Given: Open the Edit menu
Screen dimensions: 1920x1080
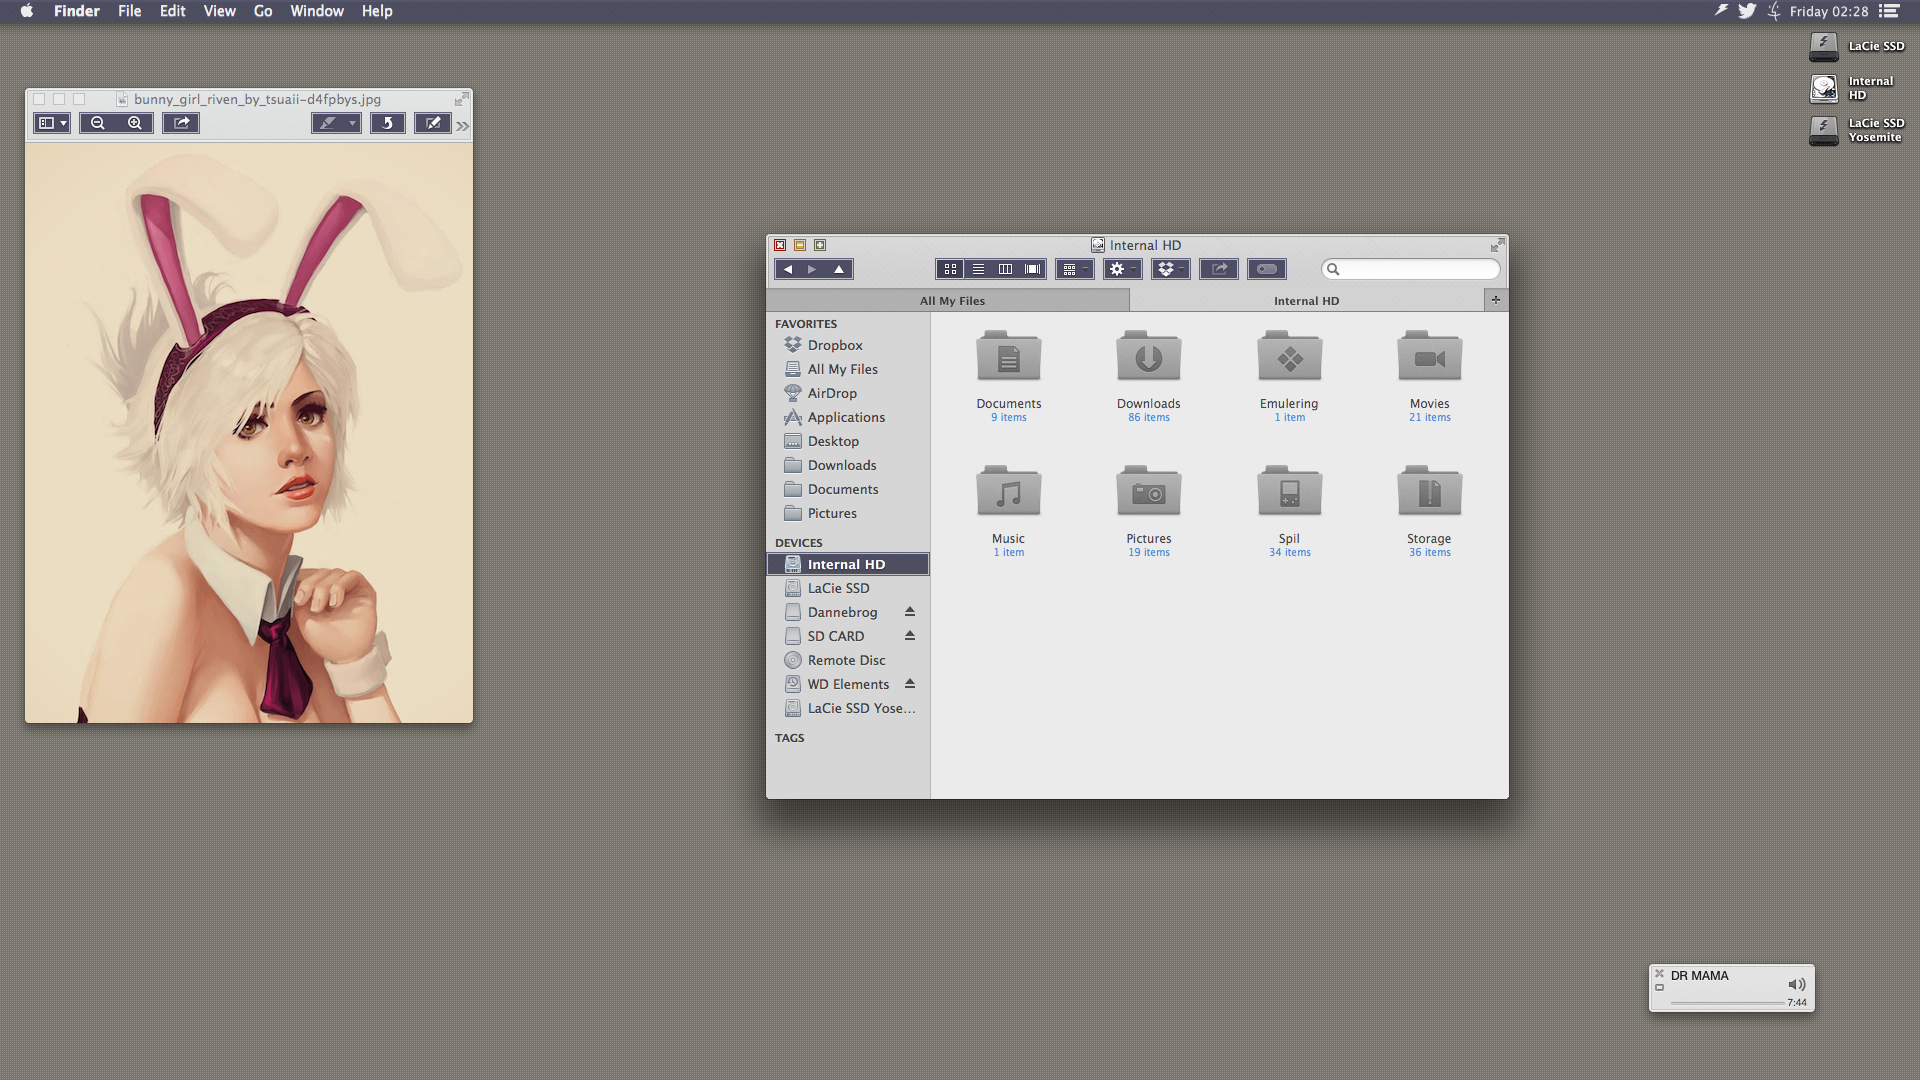Looking at the screenshot, I should (x=173, y=11).
